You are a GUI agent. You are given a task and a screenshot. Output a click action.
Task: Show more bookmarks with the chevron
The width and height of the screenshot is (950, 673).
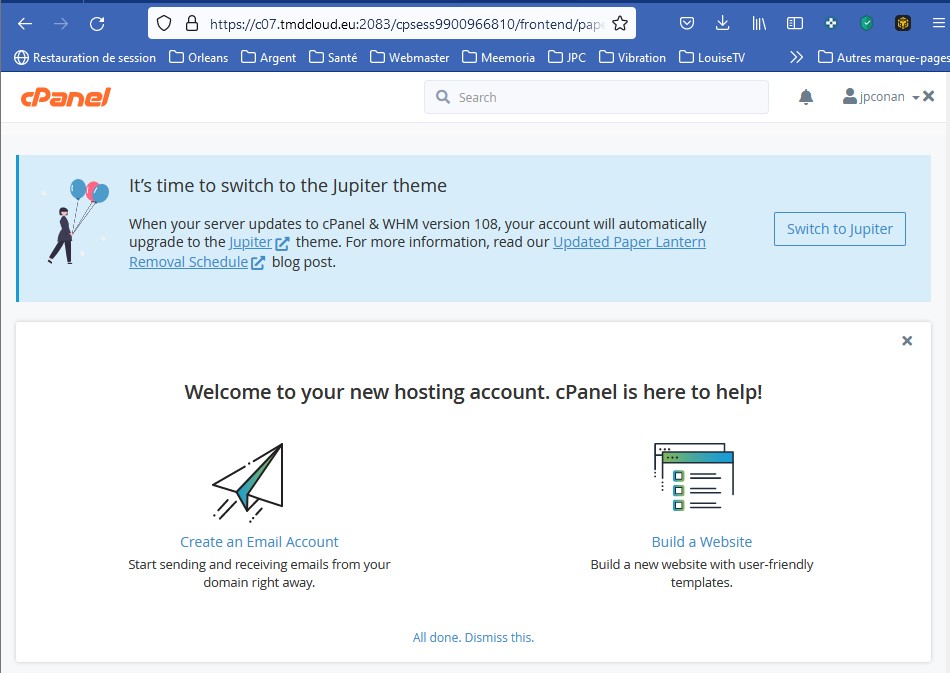pyautogui.click(x=796, y=57)
